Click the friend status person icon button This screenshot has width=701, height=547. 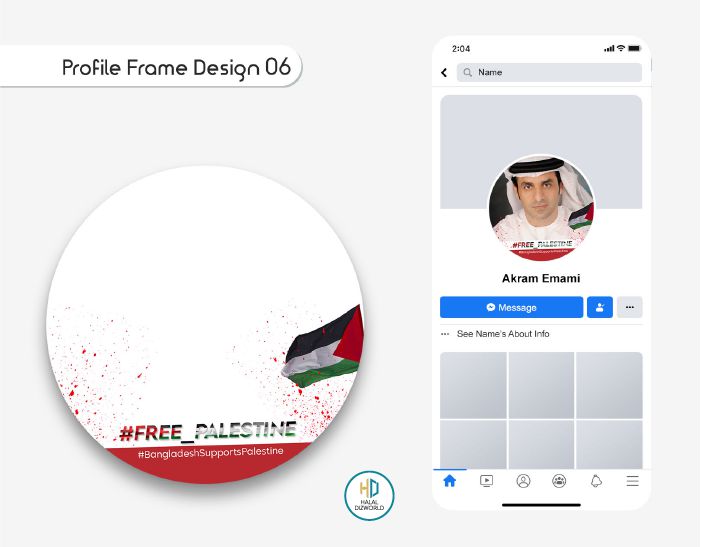[x=600, y=307]
